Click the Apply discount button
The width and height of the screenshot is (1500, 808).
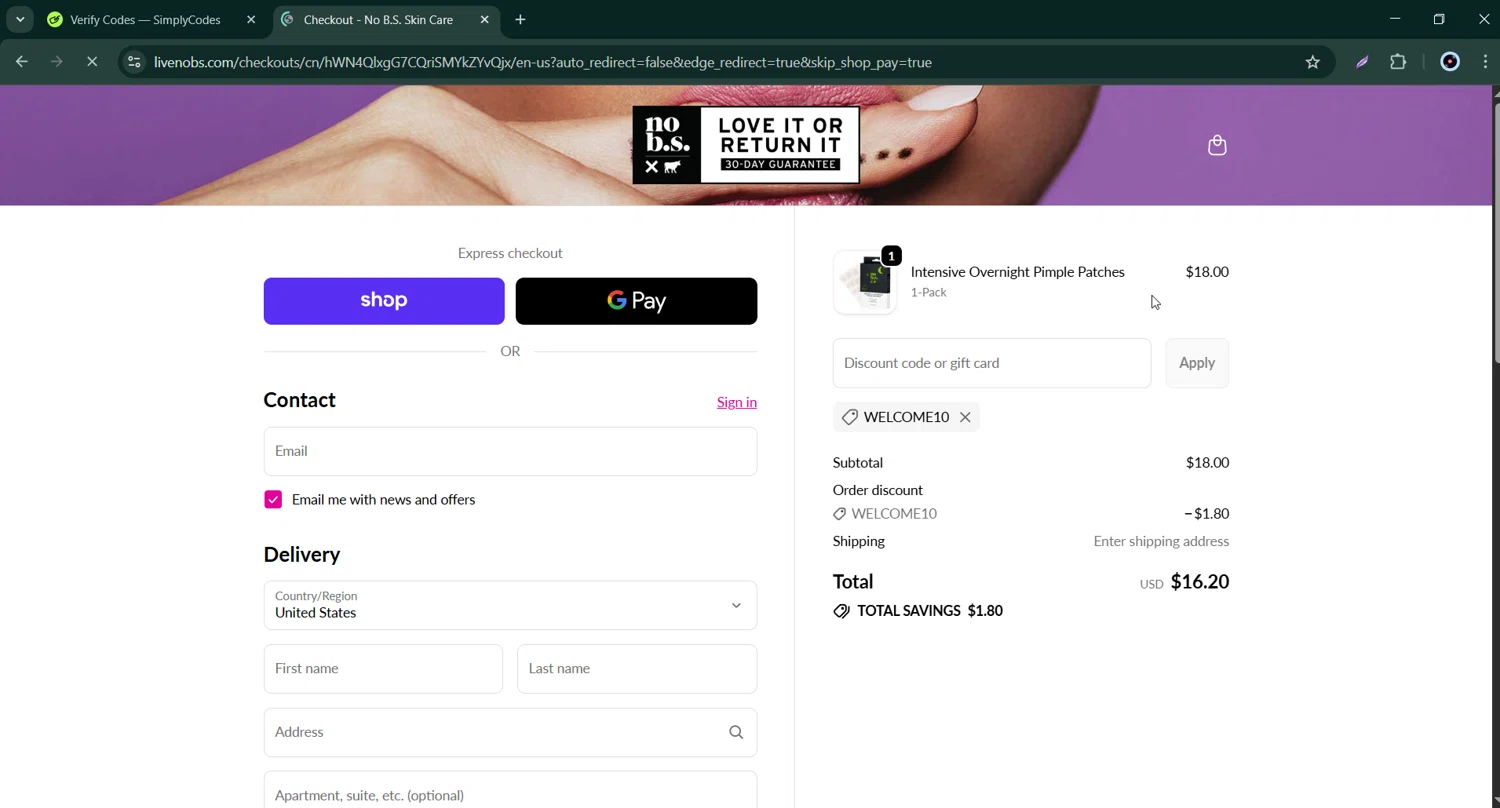click(1197, 363)
